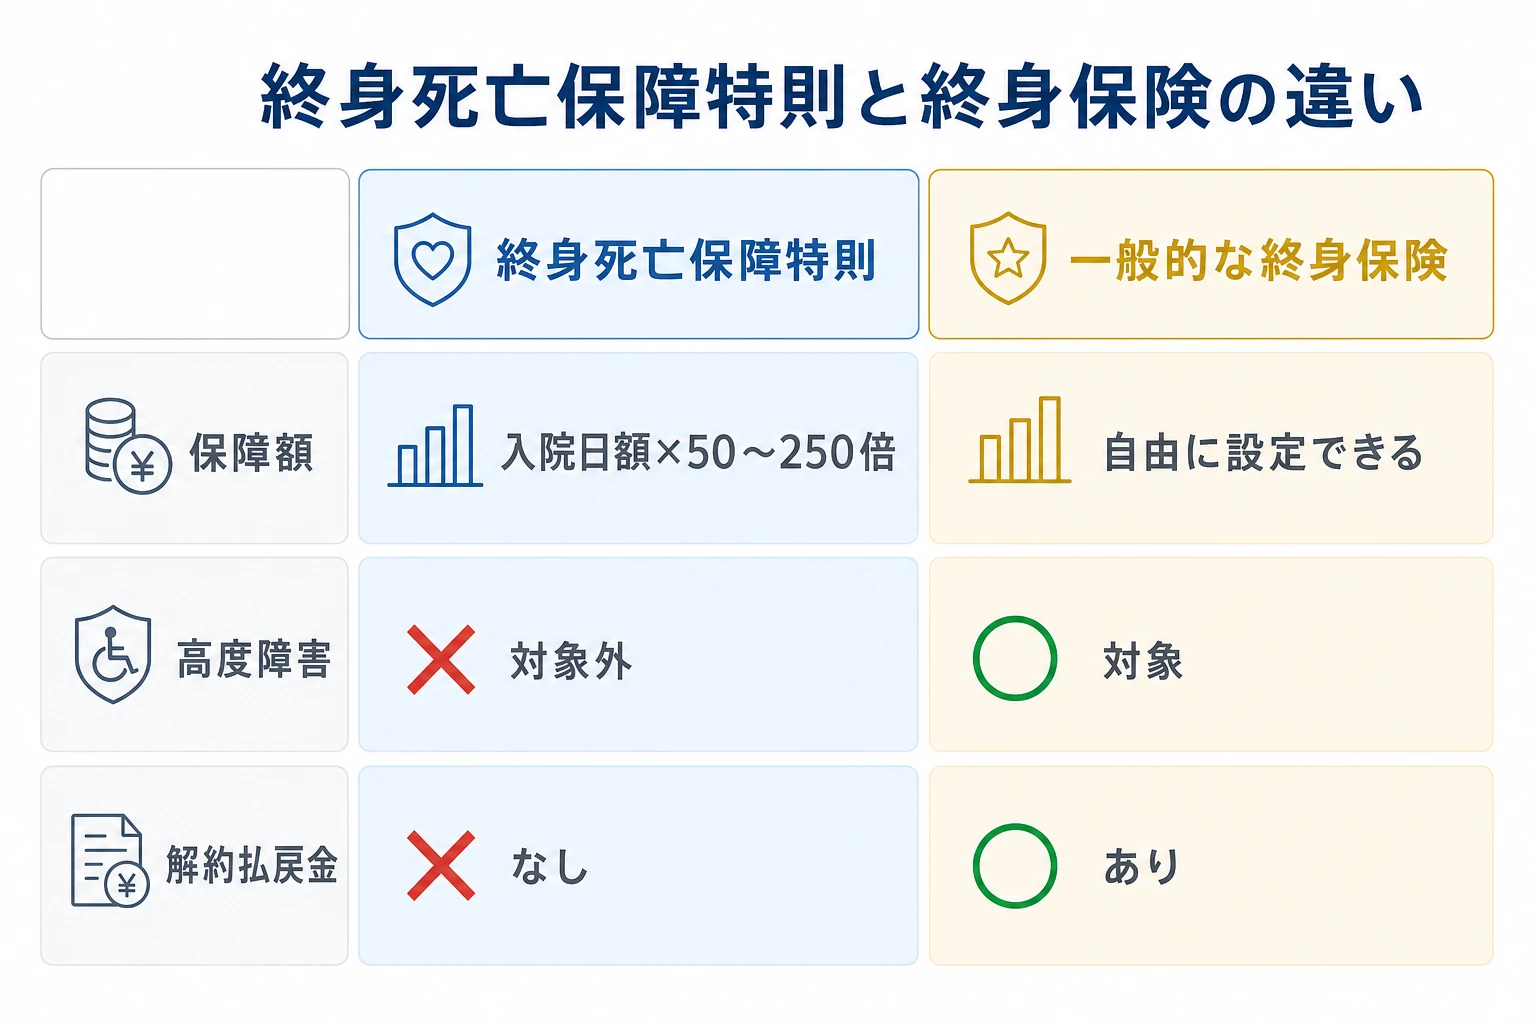1536x1024 pixels.
Task: Click the 保障額 row label
Action: click(x=252, y=453)
